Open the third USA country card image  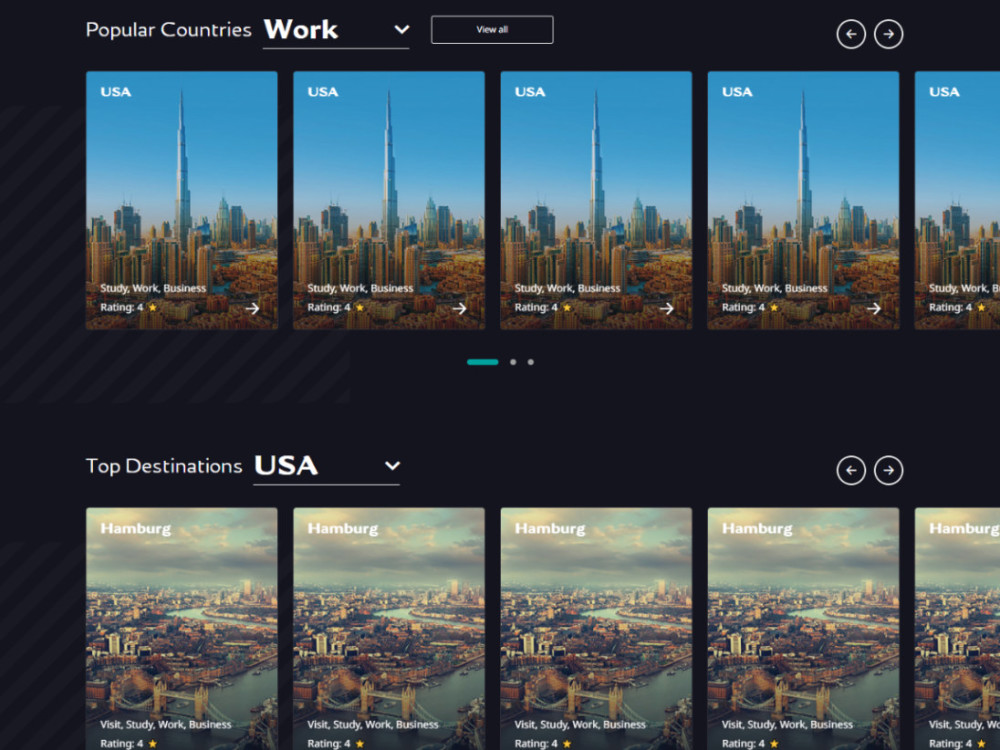[596, 200]
